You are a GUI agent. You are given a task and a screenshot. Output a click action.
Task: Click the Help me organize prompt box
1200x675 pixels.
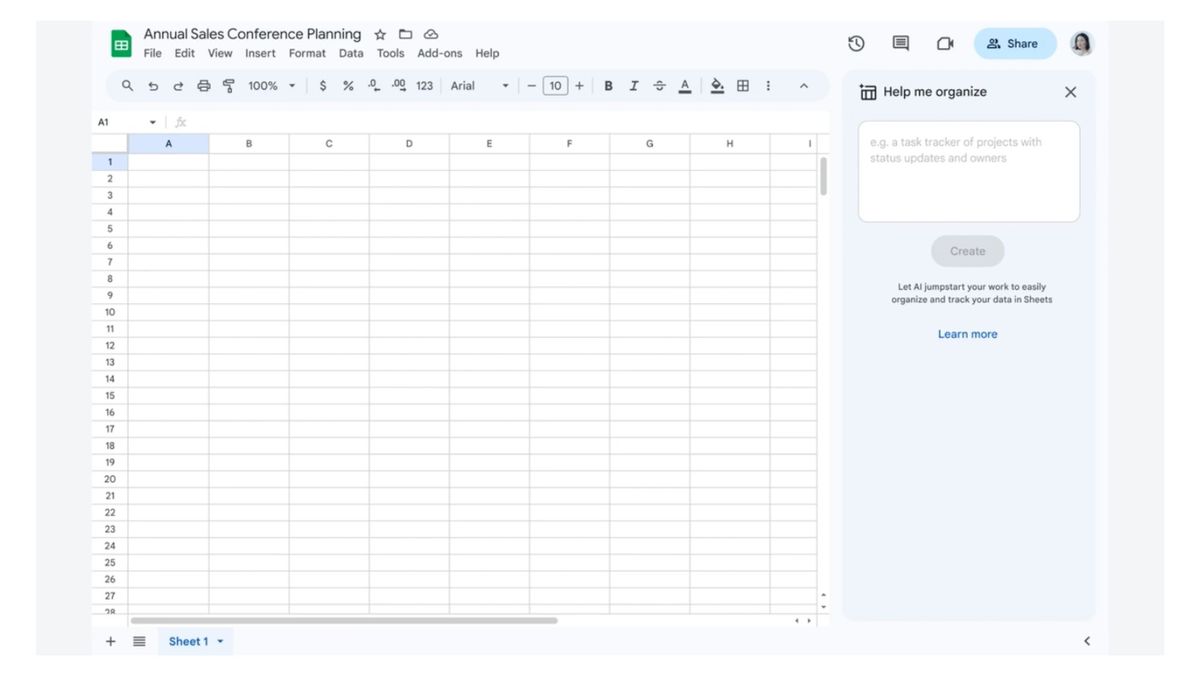coord(969,171)
